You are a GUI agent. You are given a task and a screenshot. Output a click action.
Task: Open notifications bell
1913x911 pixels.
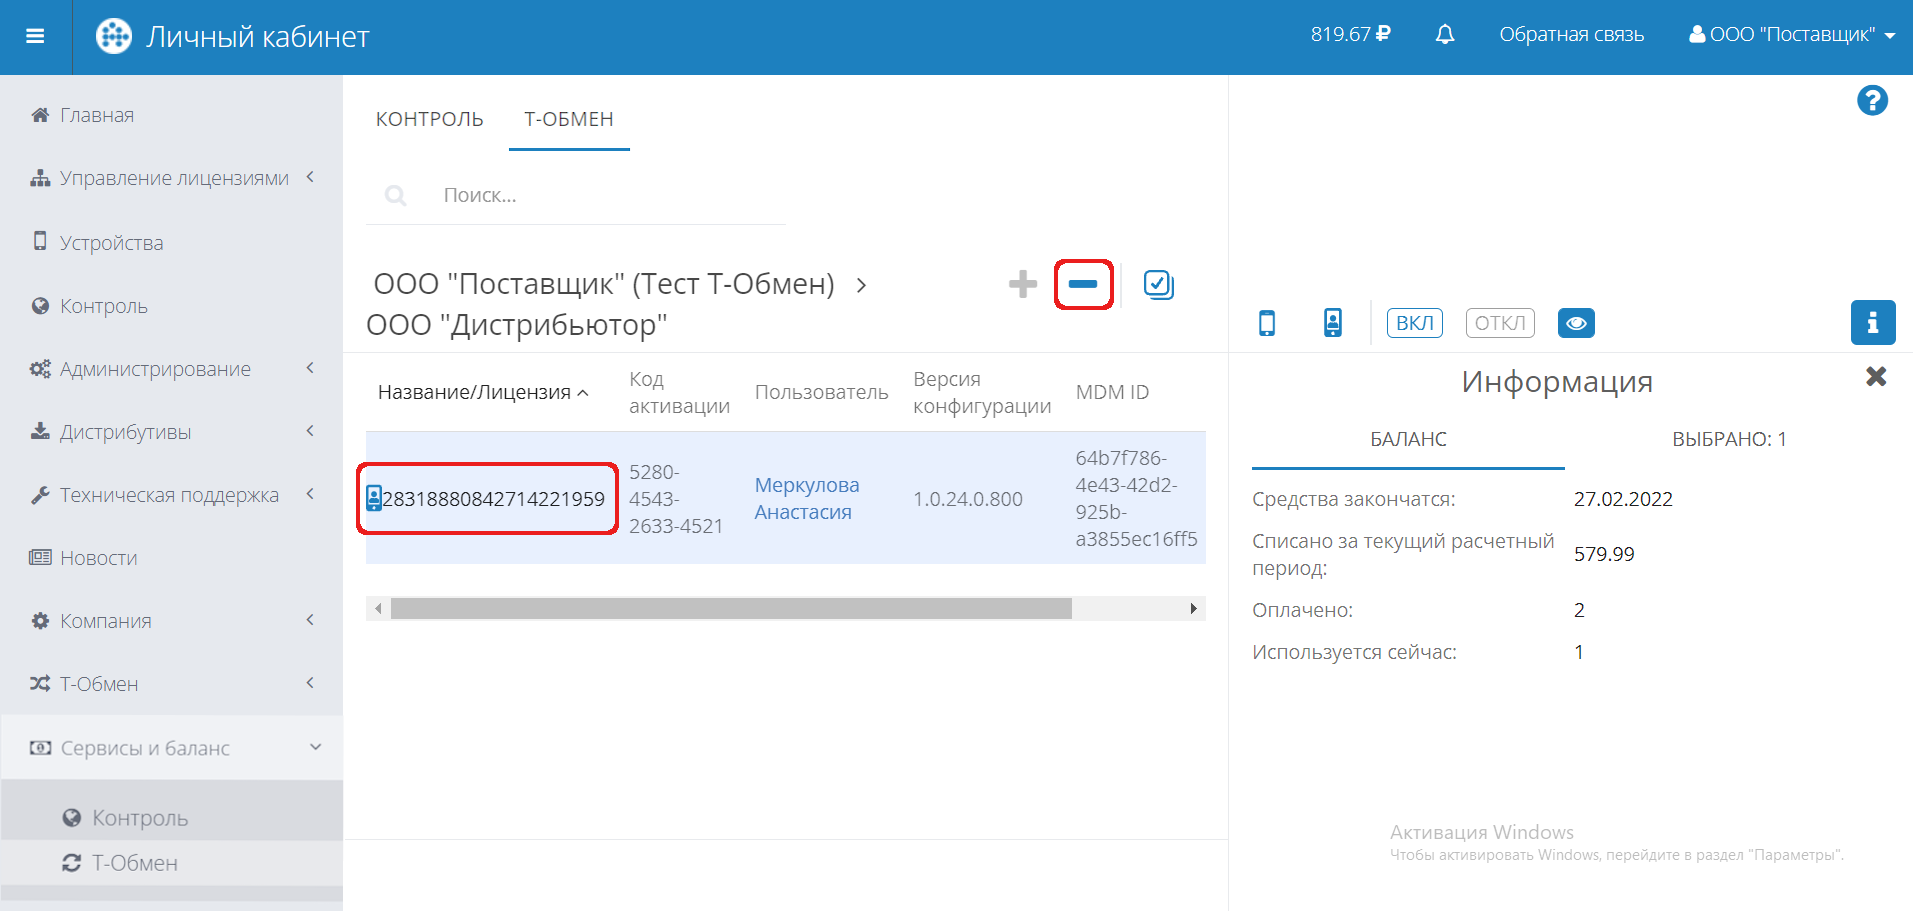click(x=1444, y=35)
